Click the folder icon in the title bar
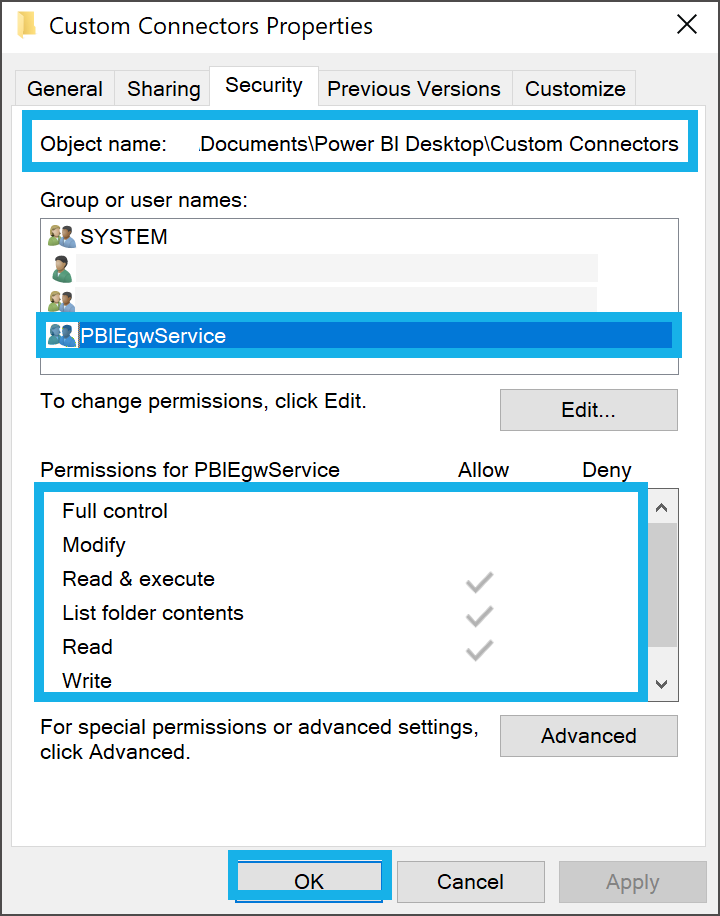 pos(26,25)
